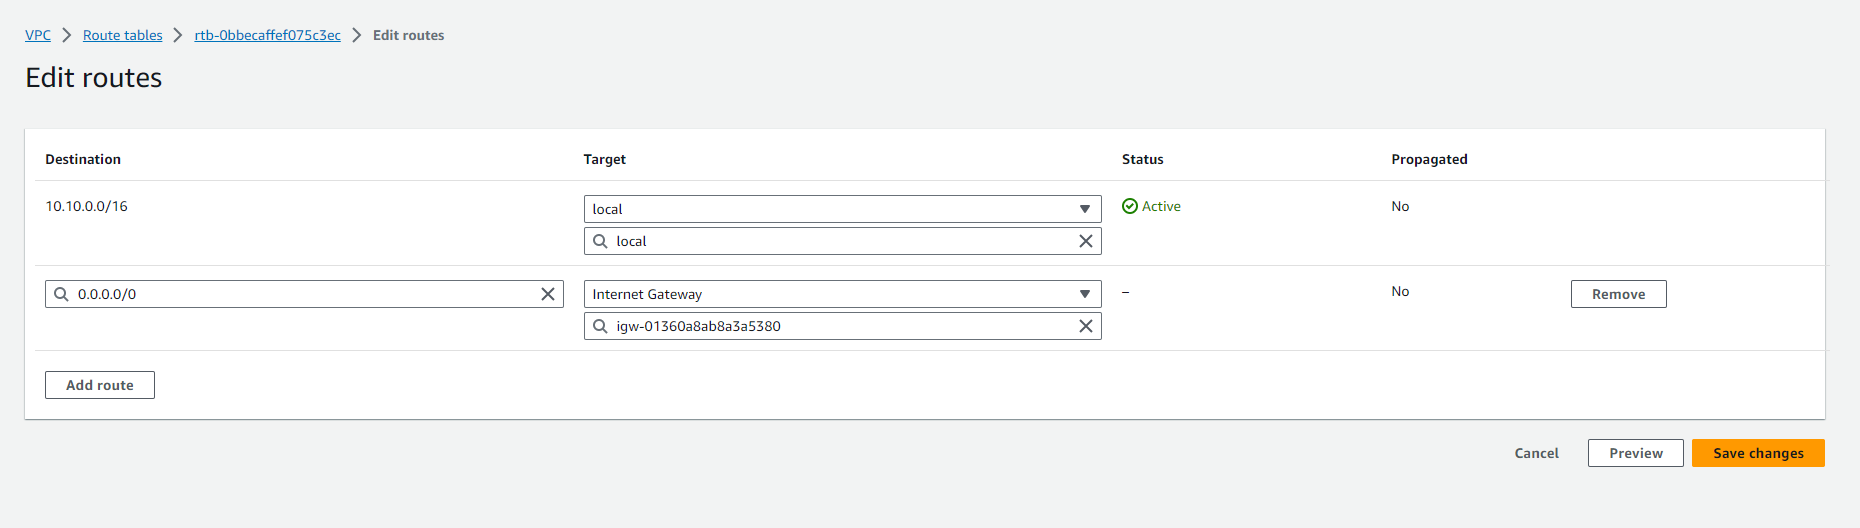This screenshot has width=1860, height=528.
Task: Click Propagated No for 0.0.0.0/0 route
Action: click(1400, 291)
